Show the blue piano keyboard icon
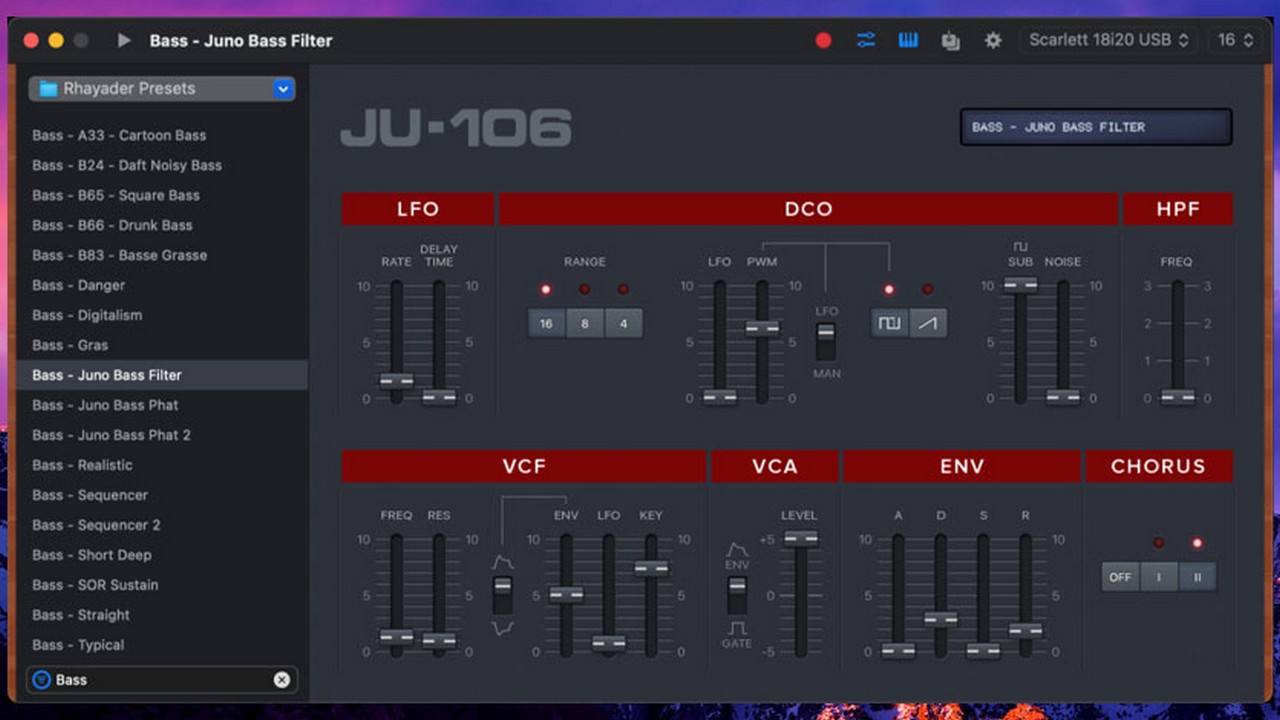 (908, 41)
